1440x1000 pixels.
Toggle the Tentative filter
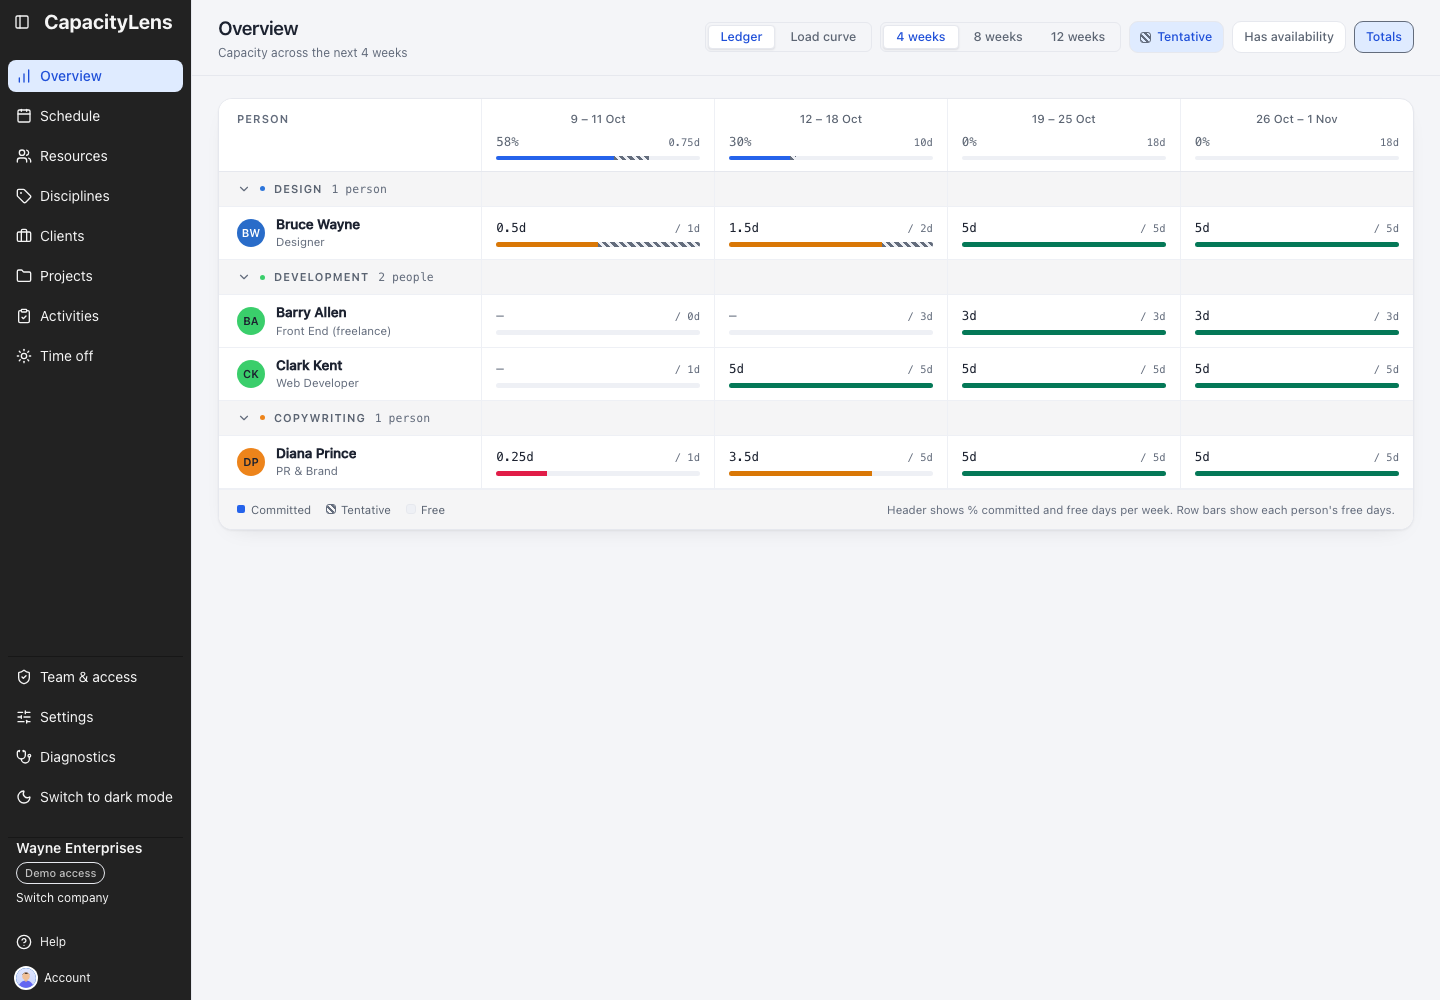click(1176, 37)
